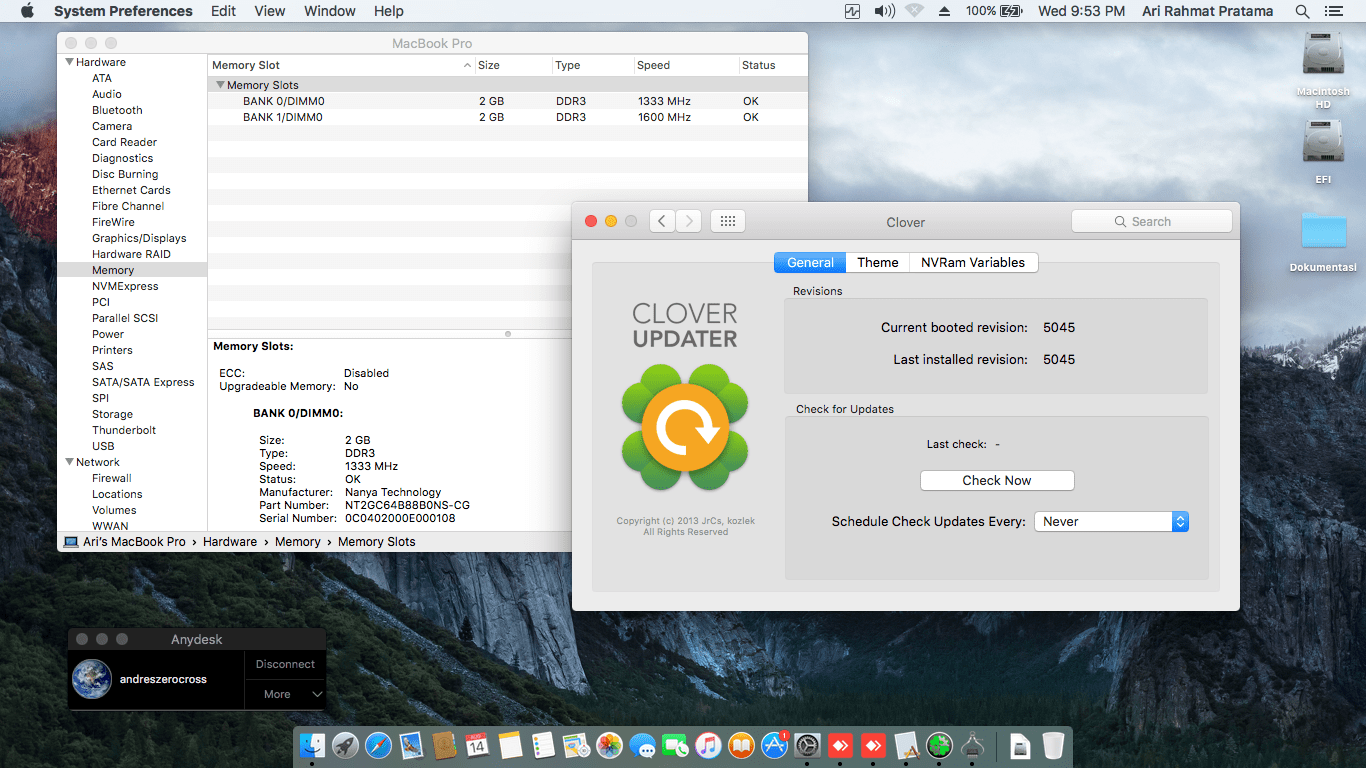Image resolution: width=1366 pixels, height=768 pixels.
Task: Open Safari from the Dock
Action: (378, 745)
